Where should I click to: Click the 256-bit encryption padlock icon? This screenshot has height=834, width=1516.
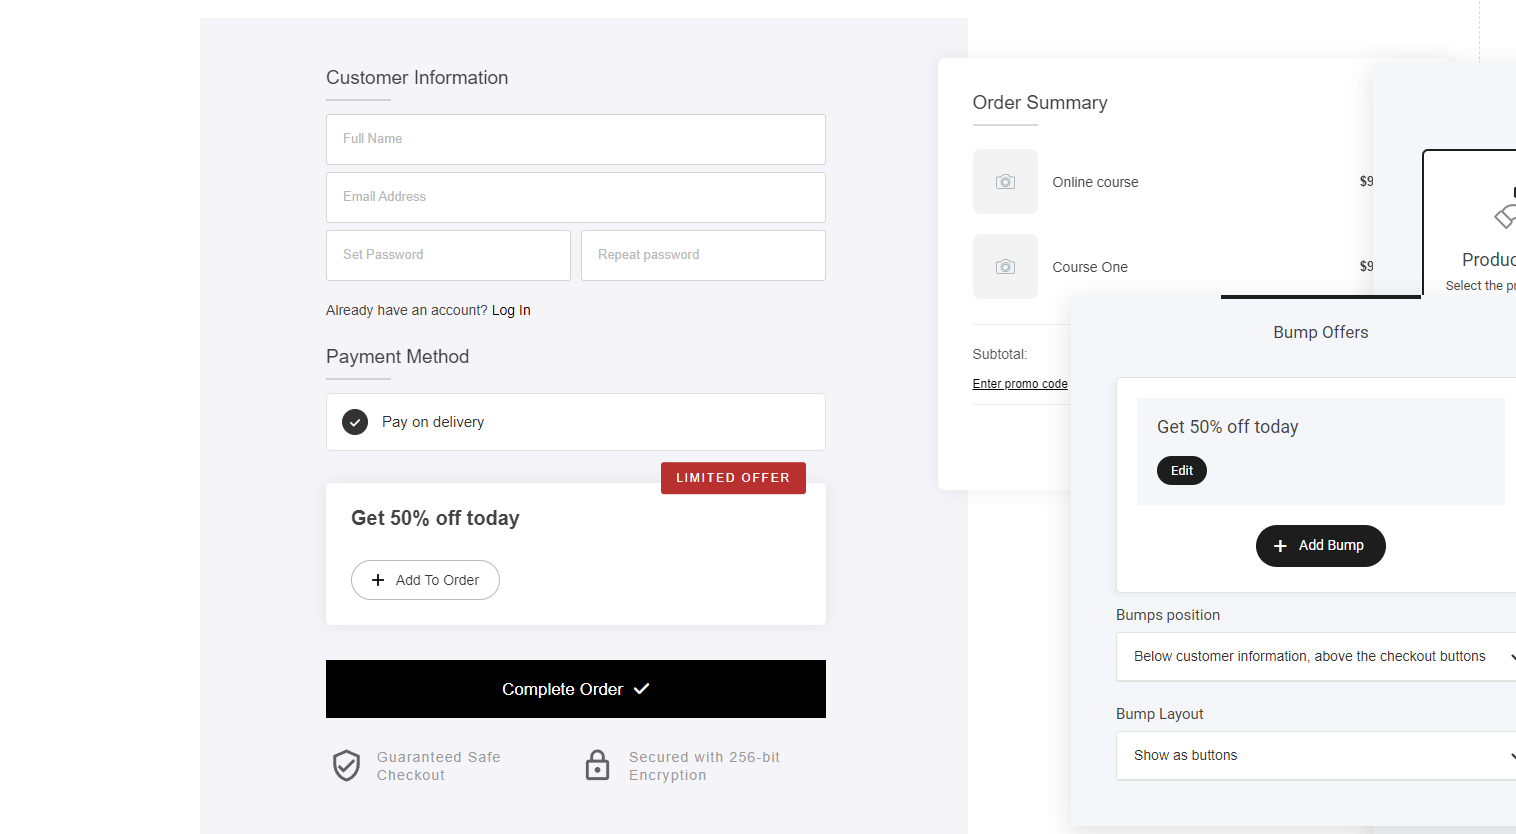[597, 765]
